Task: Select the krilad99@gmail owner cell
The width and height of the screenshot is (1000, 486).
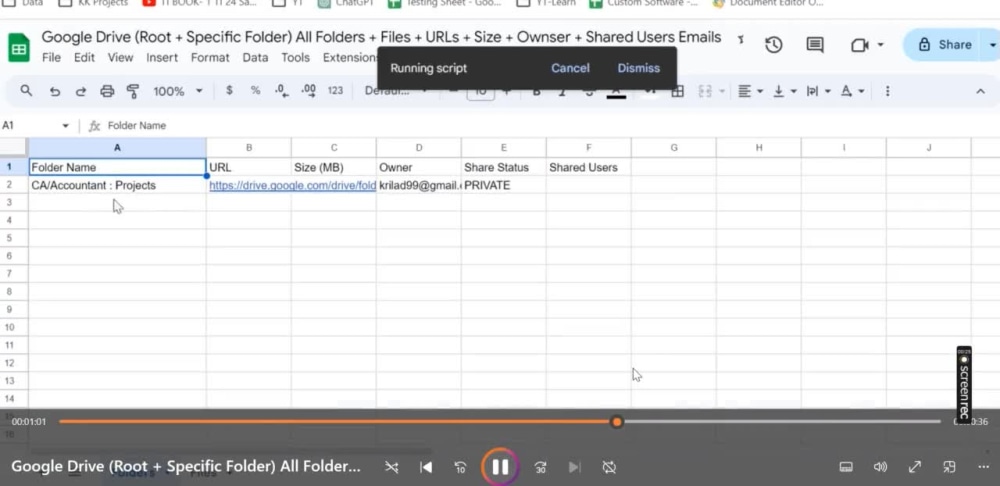Action: (x=418, y=186)
